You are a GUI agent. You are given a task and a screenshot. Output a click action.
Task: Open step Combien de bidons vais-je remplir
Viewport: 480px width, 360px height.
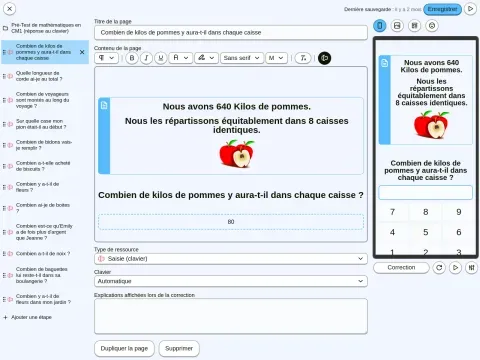coord(45,145)
